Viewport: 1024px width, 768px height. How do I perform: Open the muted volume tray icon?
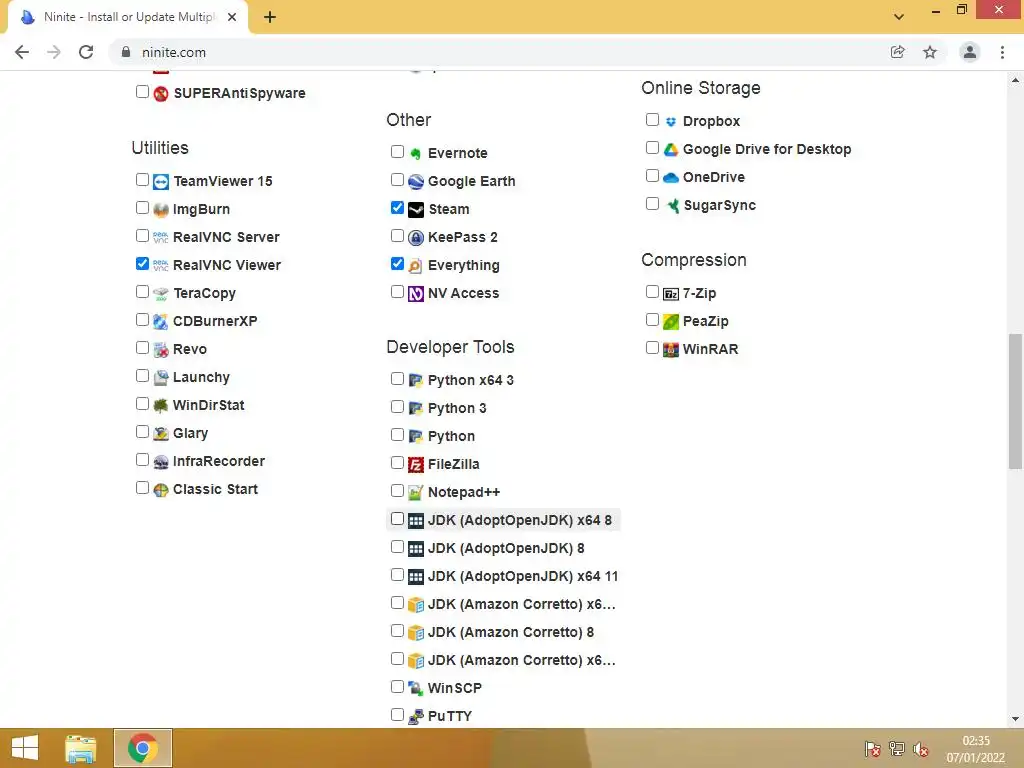pyautogui.click(x=921, y=749)
